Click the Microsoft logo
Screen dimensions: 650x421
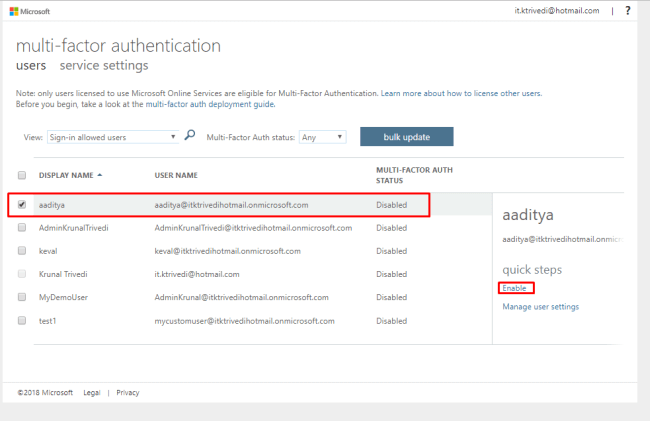tap(30, 11)
